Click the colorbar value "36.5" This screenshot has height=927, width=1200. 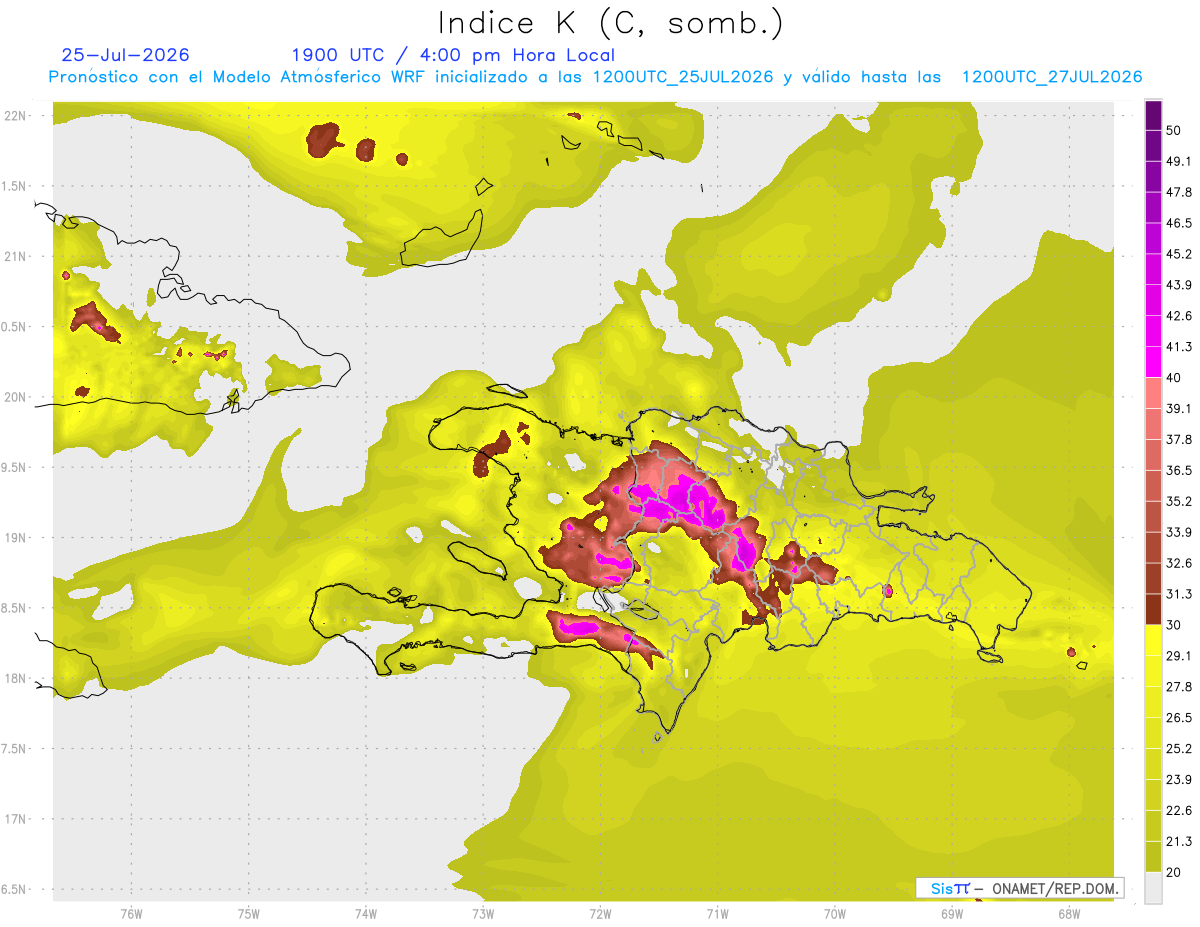[1179, 470]
